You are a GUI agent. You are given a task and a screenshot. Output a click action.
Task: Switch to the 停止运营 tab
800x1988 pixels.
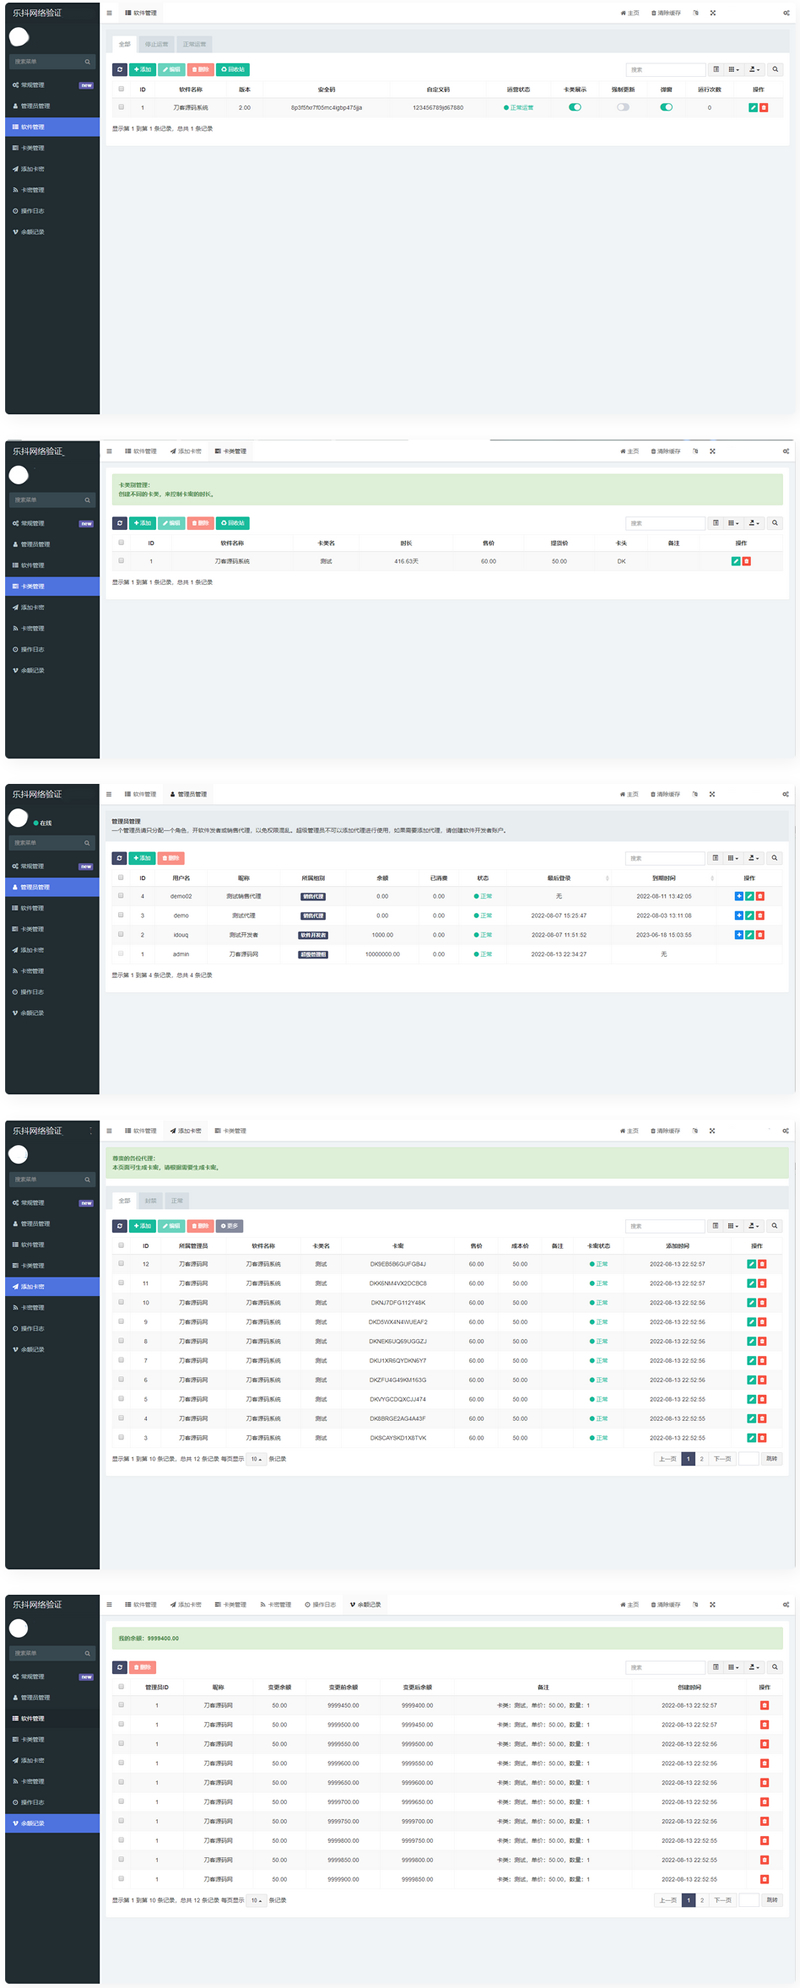pyautogui.click(x=156, y=44)
